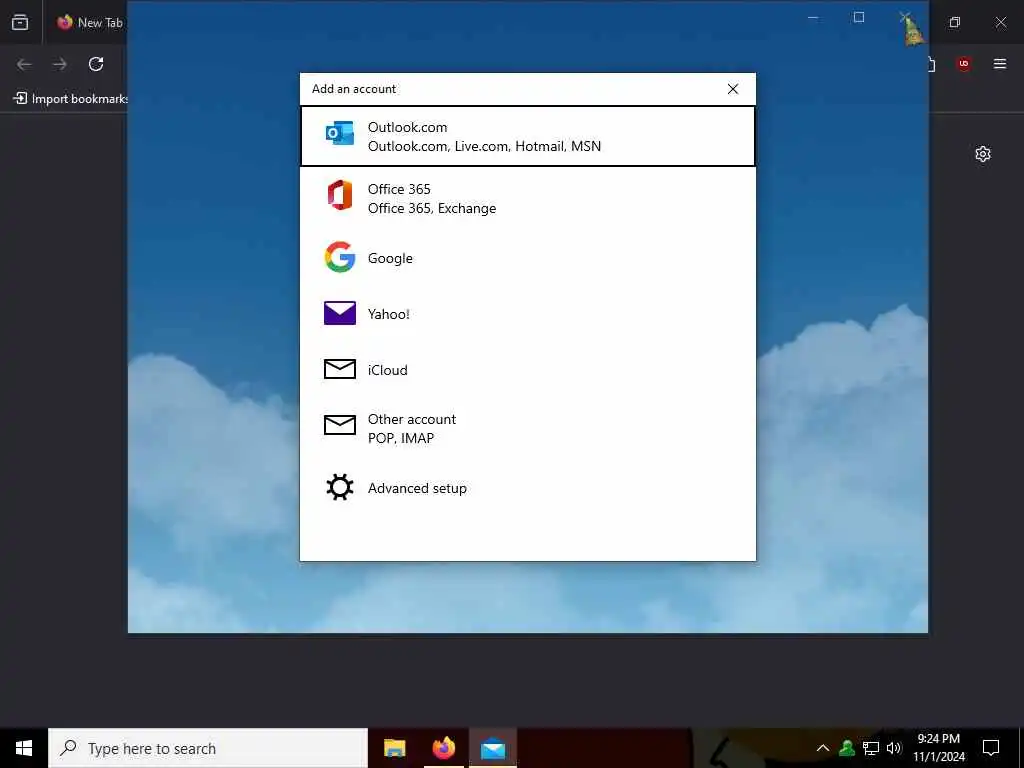Select the Office 365 Exchange icon
Screen dimensions: 1024x768
click(340, 195)
